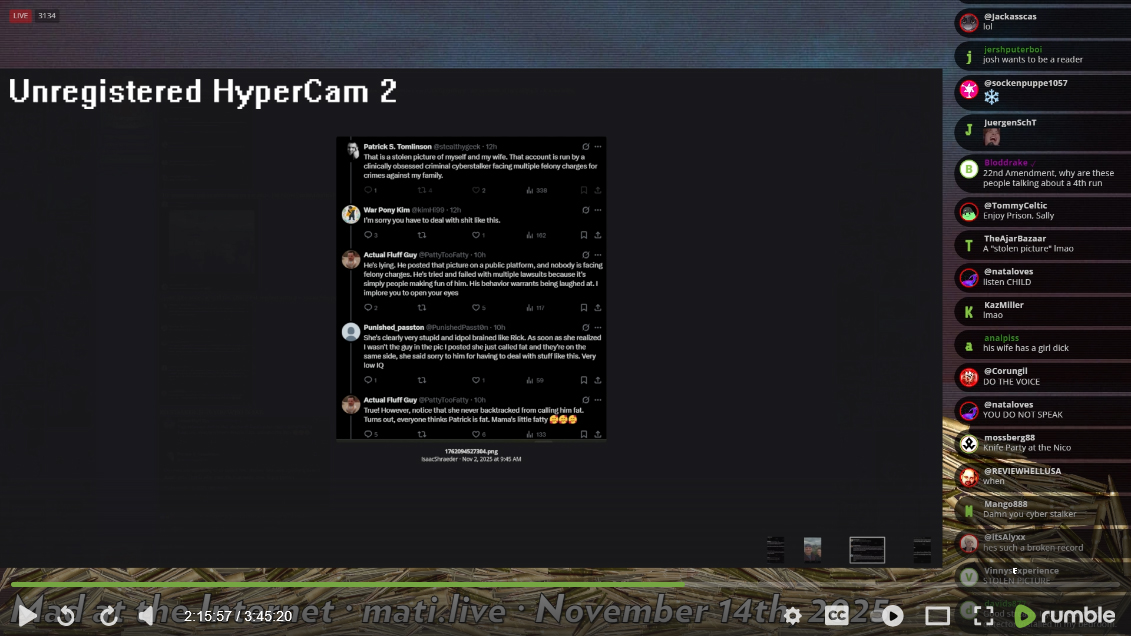Click the LIVE badge
The width and height of the screenshot is (1131, 636).
click(x=20, y=15)
